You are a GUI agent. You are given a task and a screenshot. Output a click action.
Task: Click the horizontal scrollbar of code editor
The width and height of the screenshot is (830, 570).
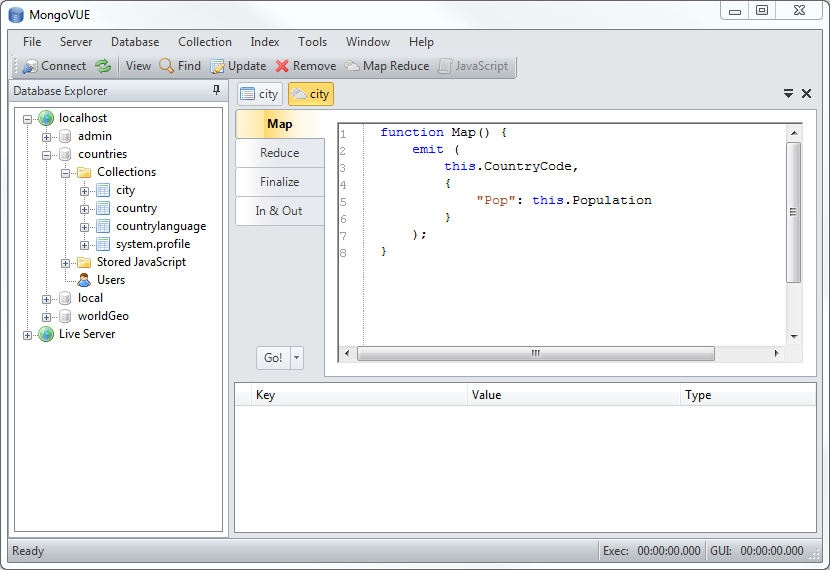coord(535,354)
